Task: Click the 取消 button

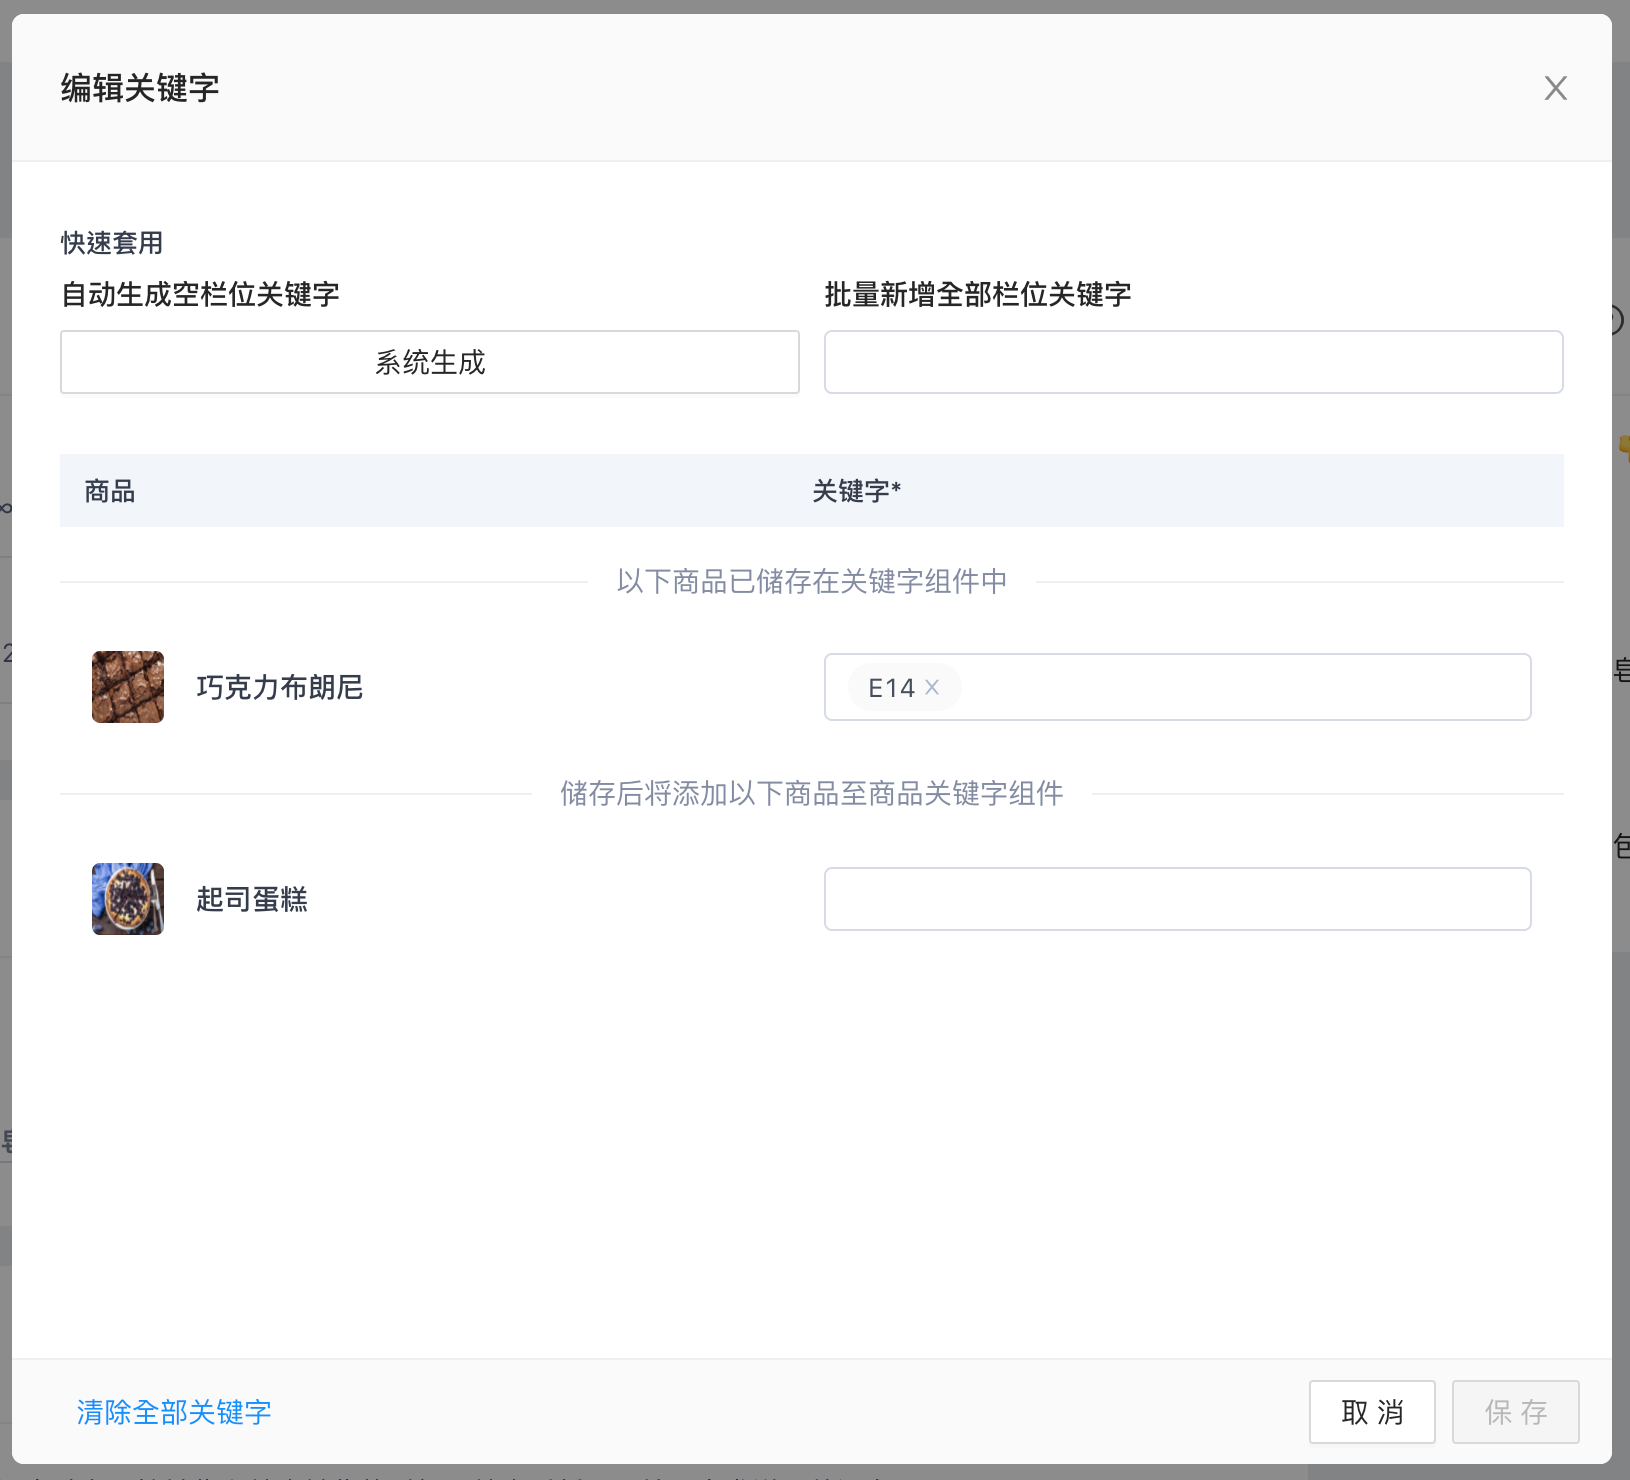Action: tap(1372, 1412)
